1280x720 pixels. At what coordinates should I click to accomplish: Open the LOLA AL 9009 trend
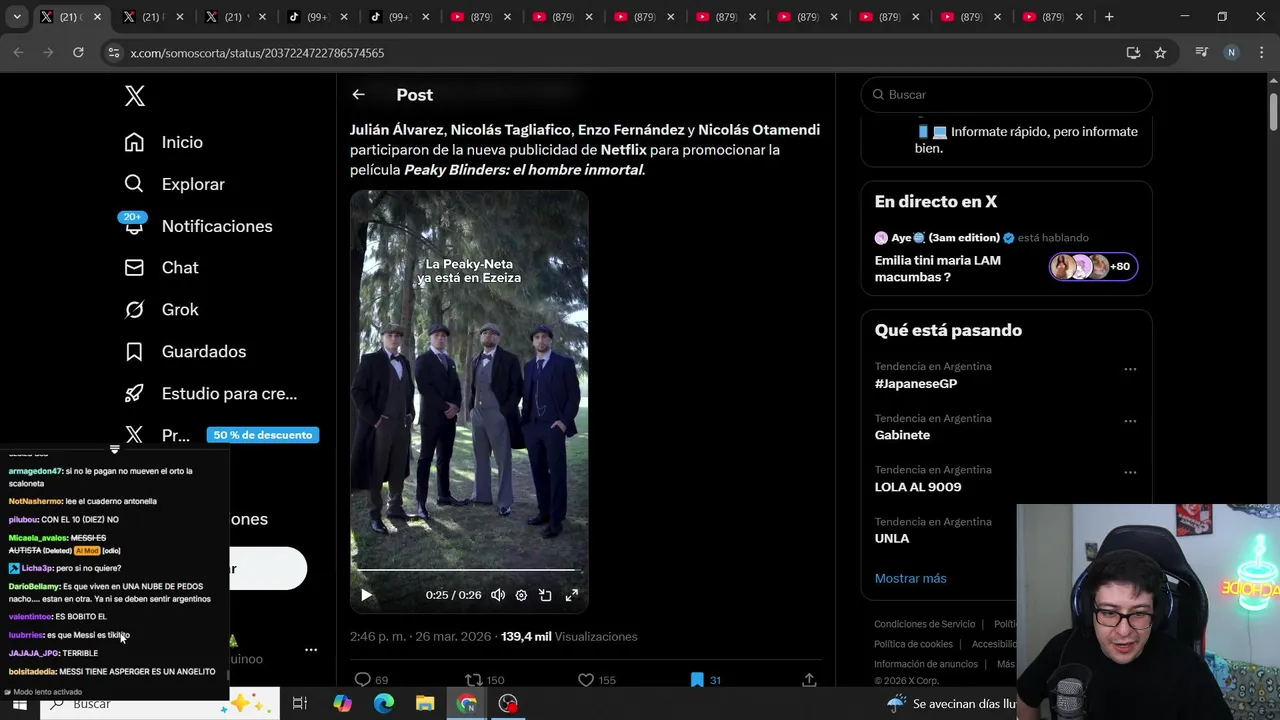tap(918, 487)
